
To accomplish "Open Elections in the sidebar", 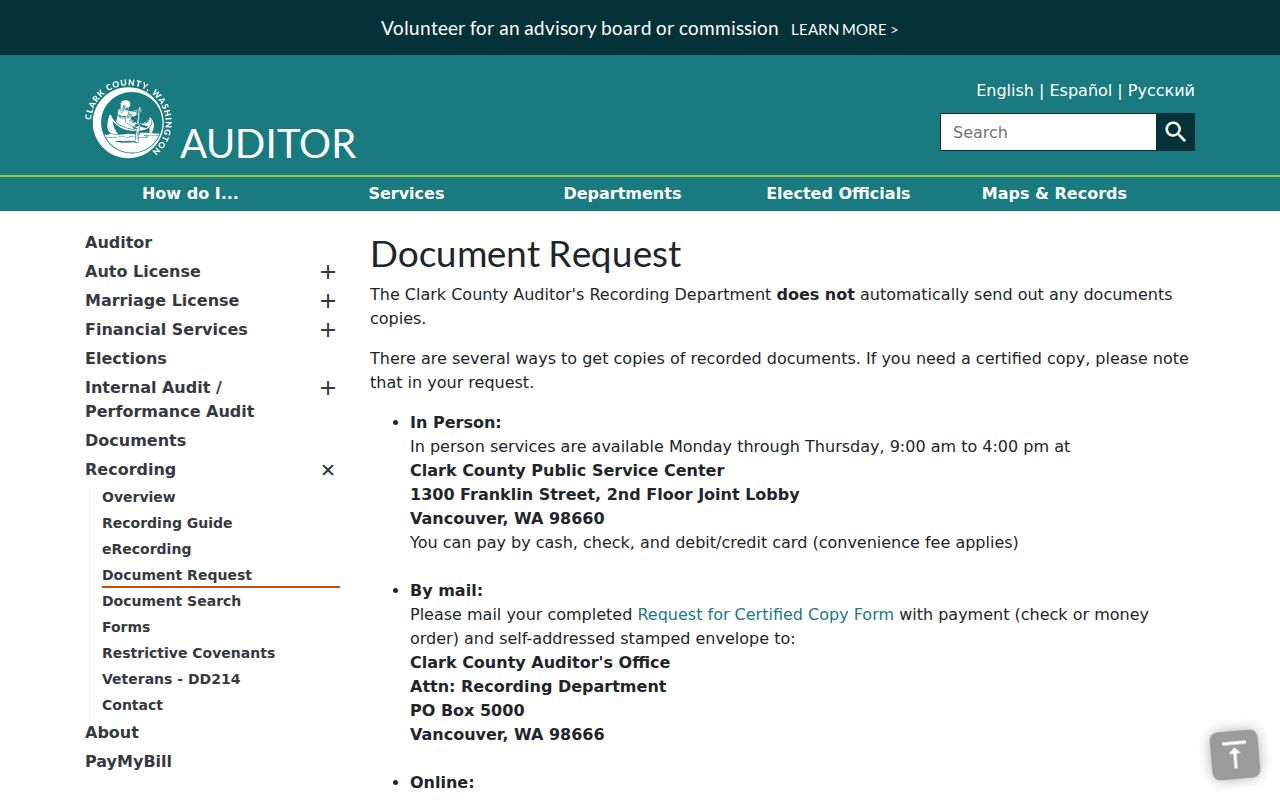I will [x=126, y=358].
